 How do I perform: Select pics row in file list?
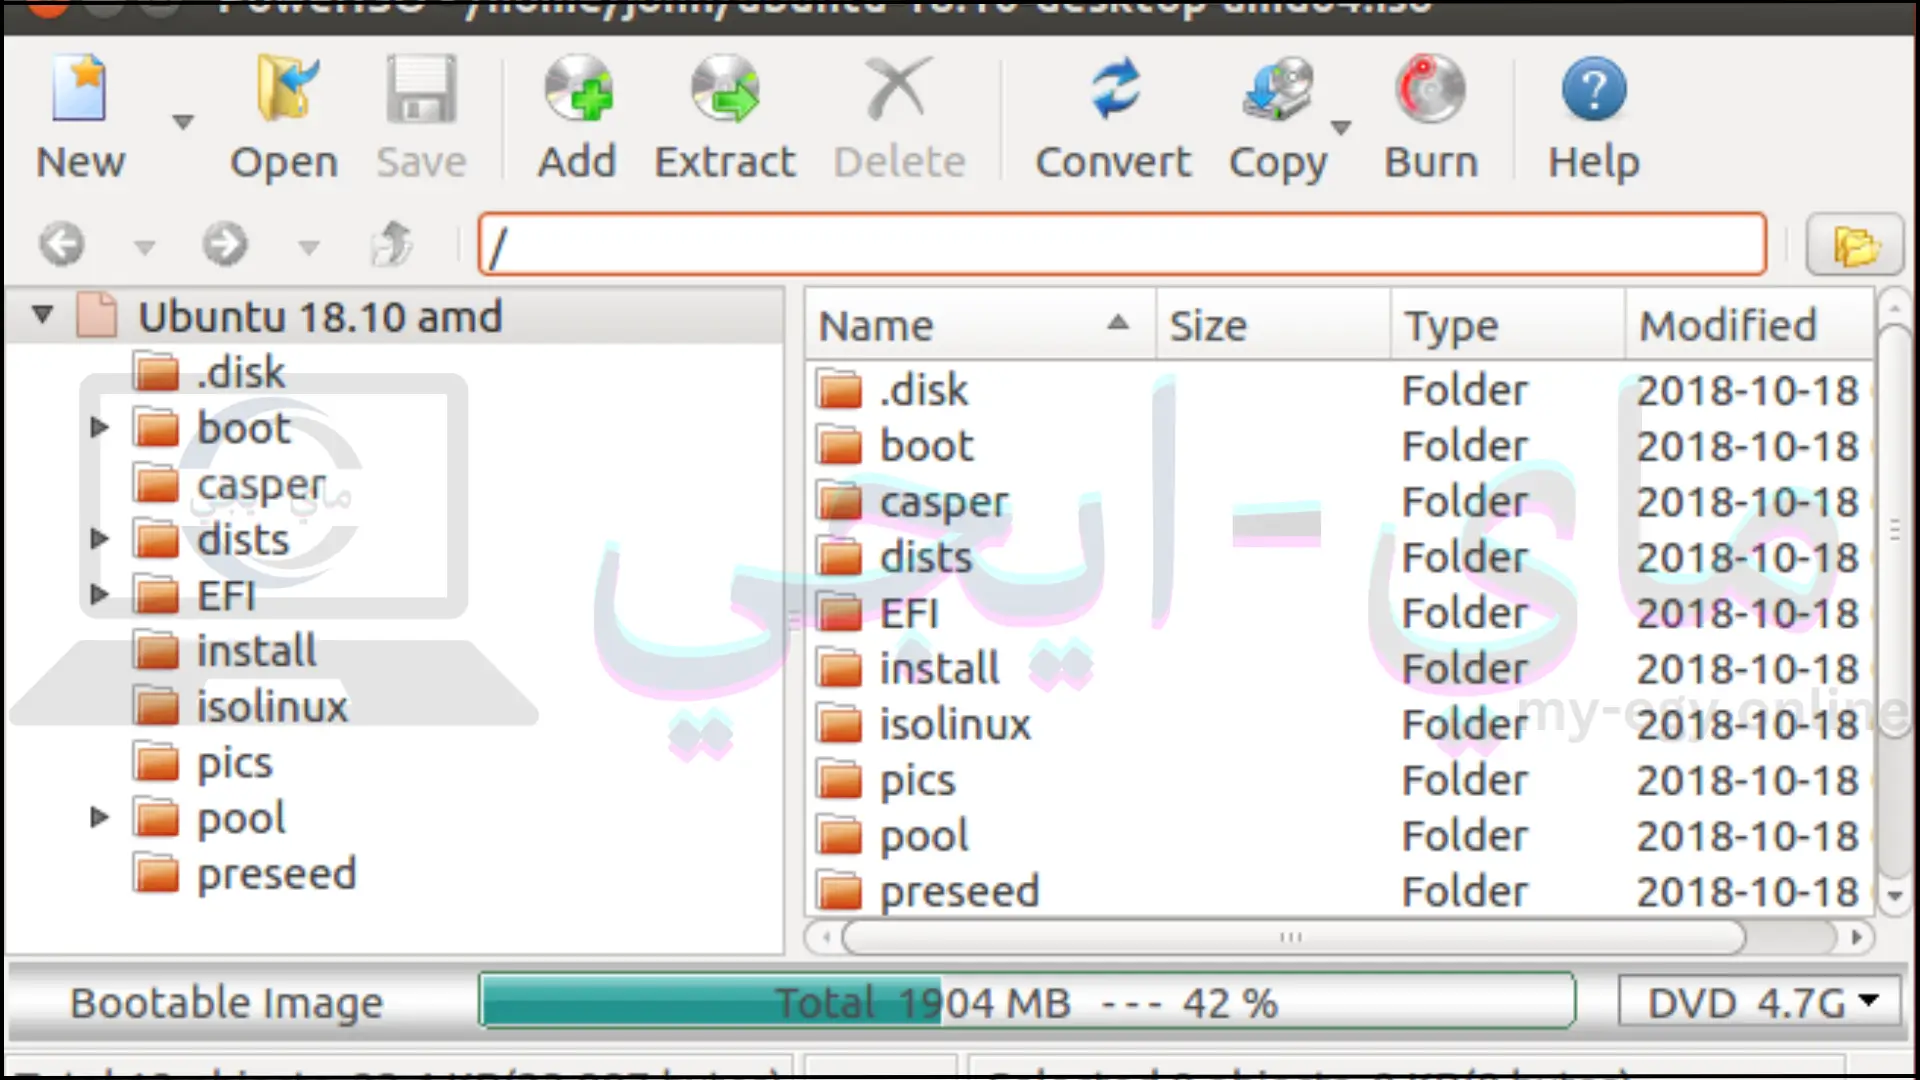[1339, 780]
